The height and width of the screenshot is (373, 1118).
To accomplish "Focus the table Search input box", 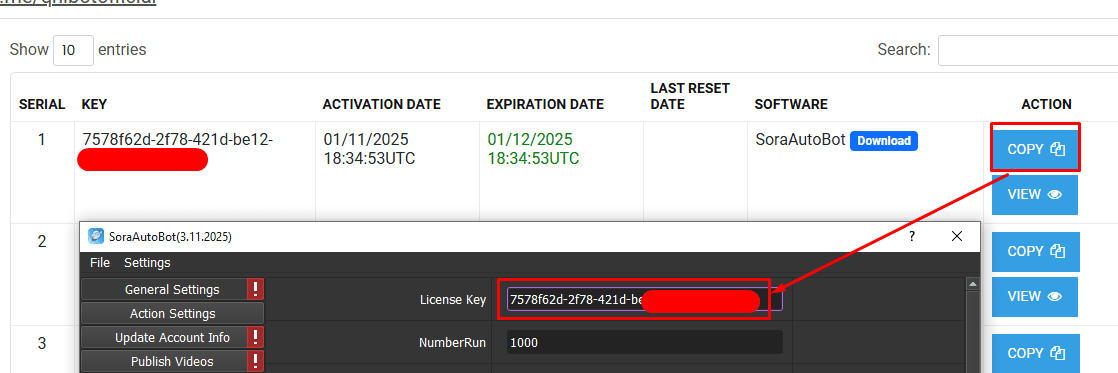I will [x=1027, y=51].
